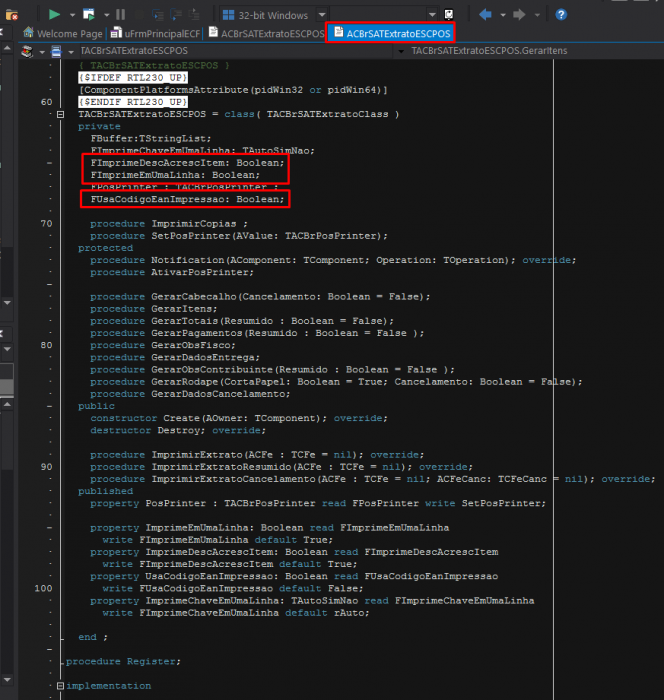Click the gray Forward navigation arrow
The height and width of the screenshot is (700, 664).
[x=519, y=15]
